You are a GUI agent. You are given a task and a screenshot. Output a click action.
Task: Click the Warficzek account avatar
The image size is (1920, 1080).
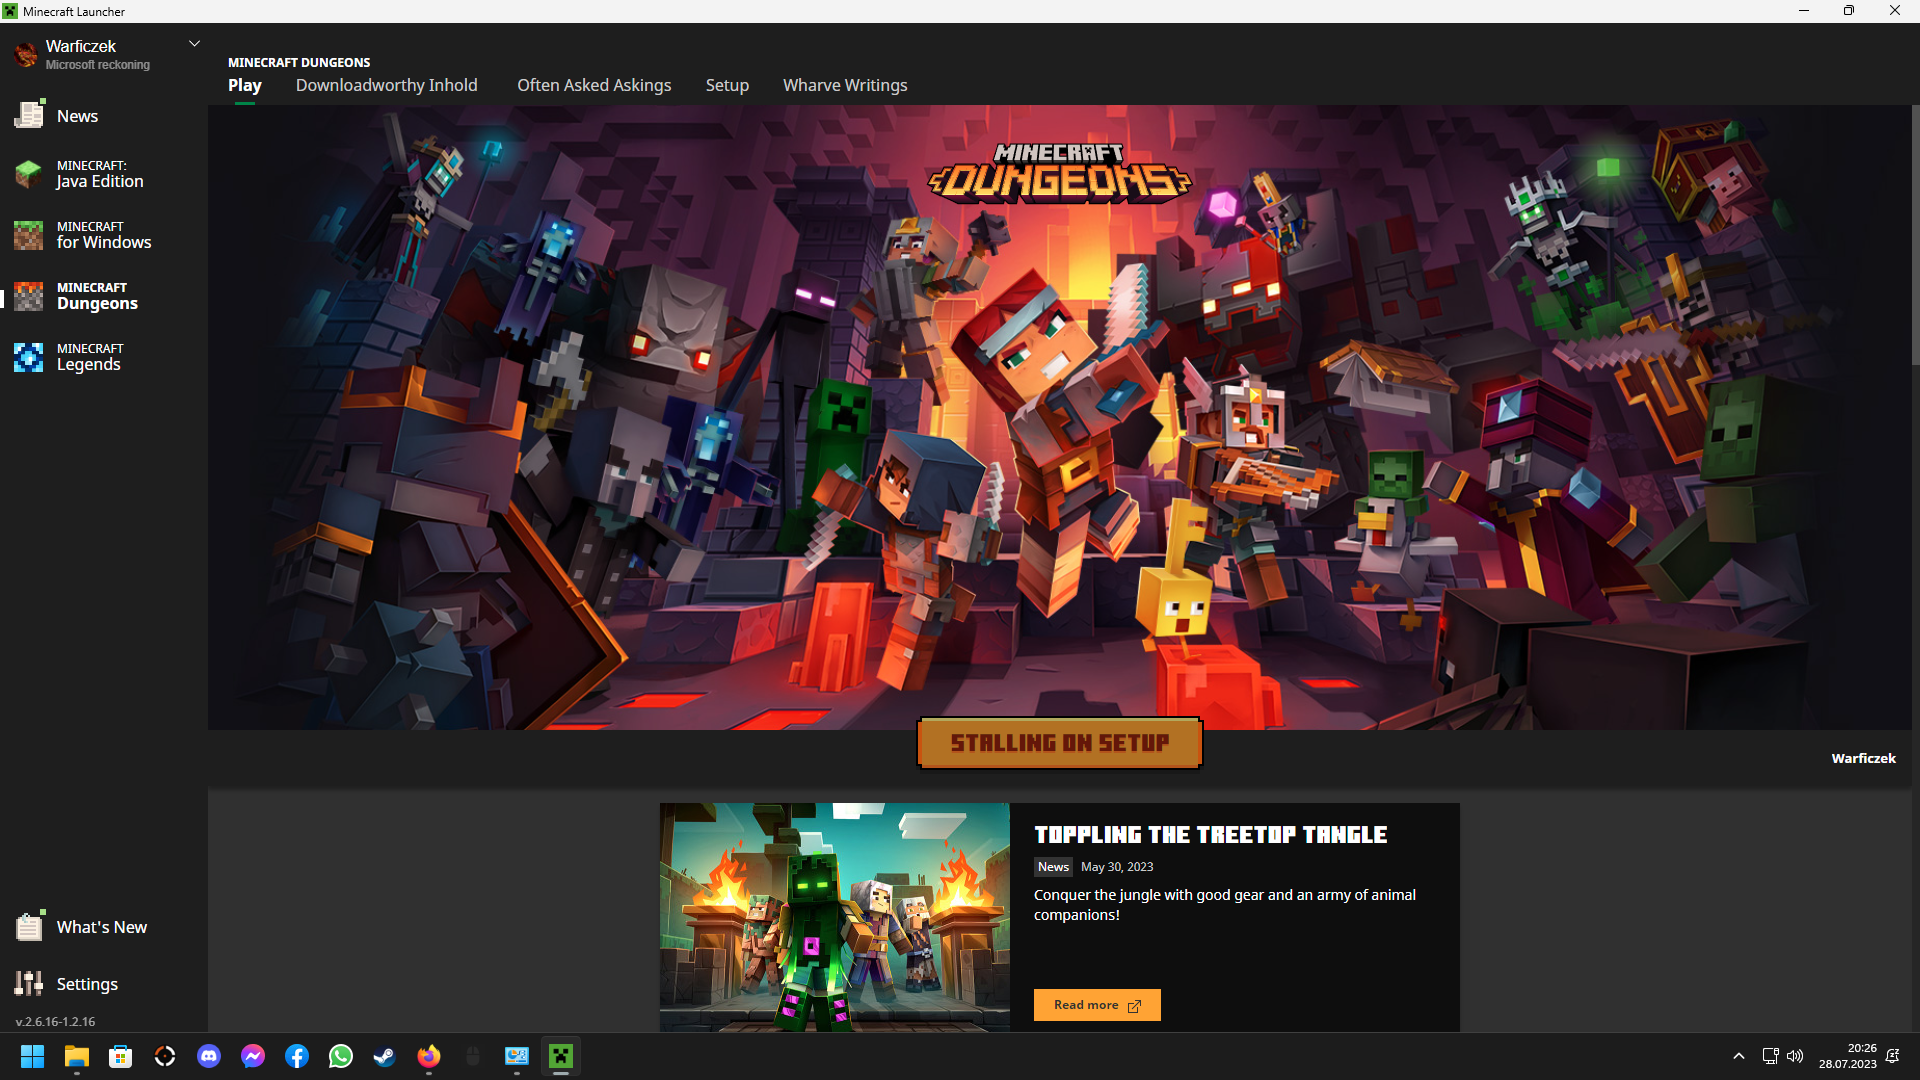[26, 54]
